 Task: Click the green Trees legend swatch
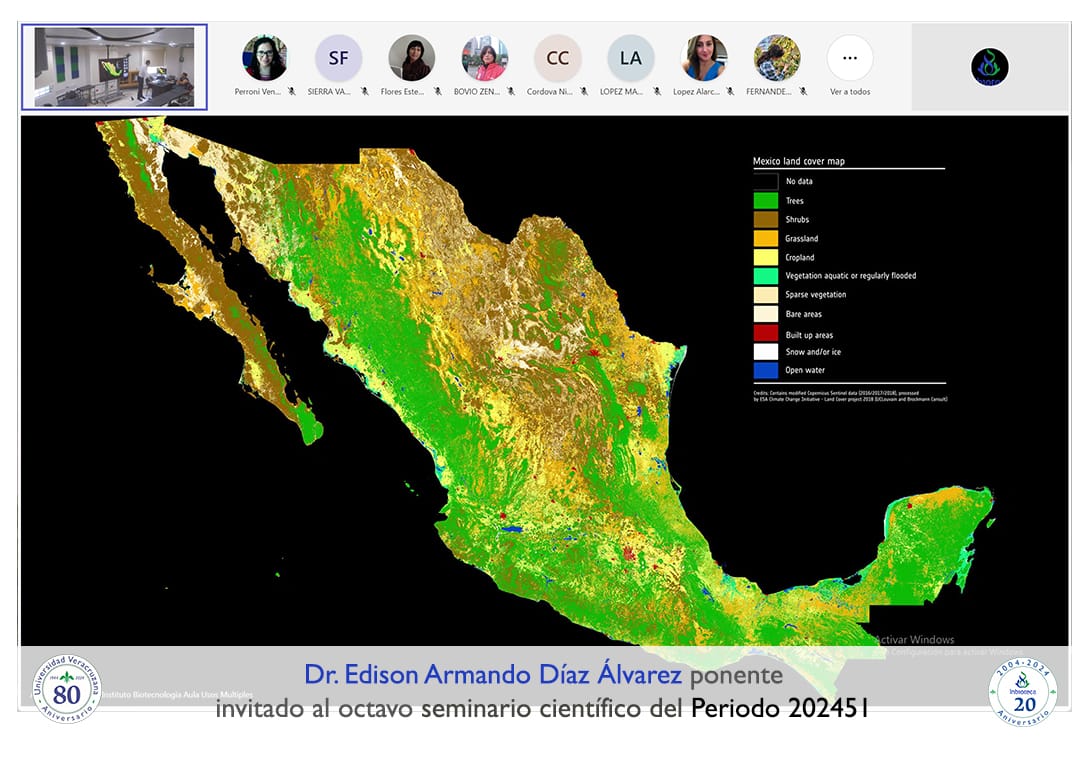(765, 201)
